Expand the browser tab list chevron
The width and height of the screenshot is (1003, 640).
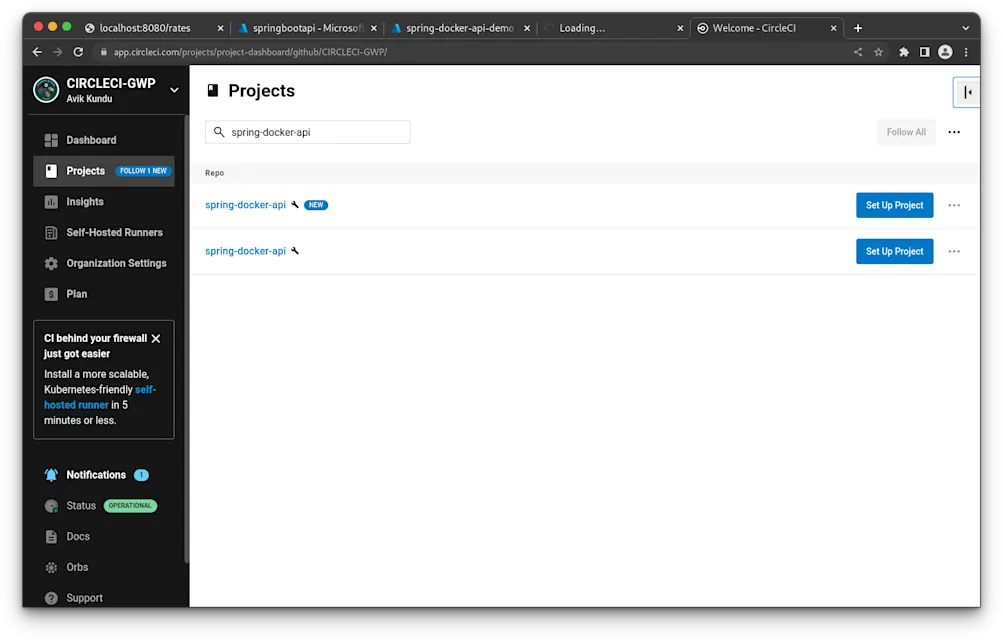tap(966, 28)
